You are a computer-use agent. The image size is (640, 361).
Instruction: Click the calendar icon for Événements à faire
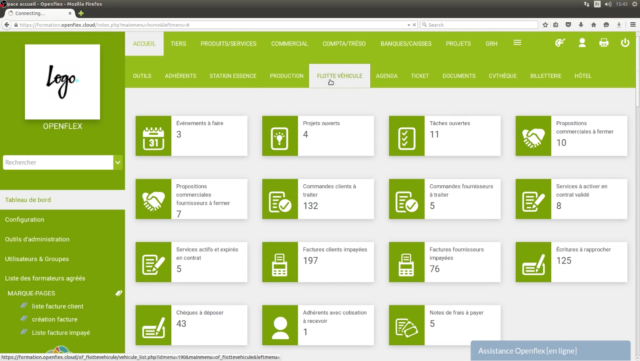[153, 136]
